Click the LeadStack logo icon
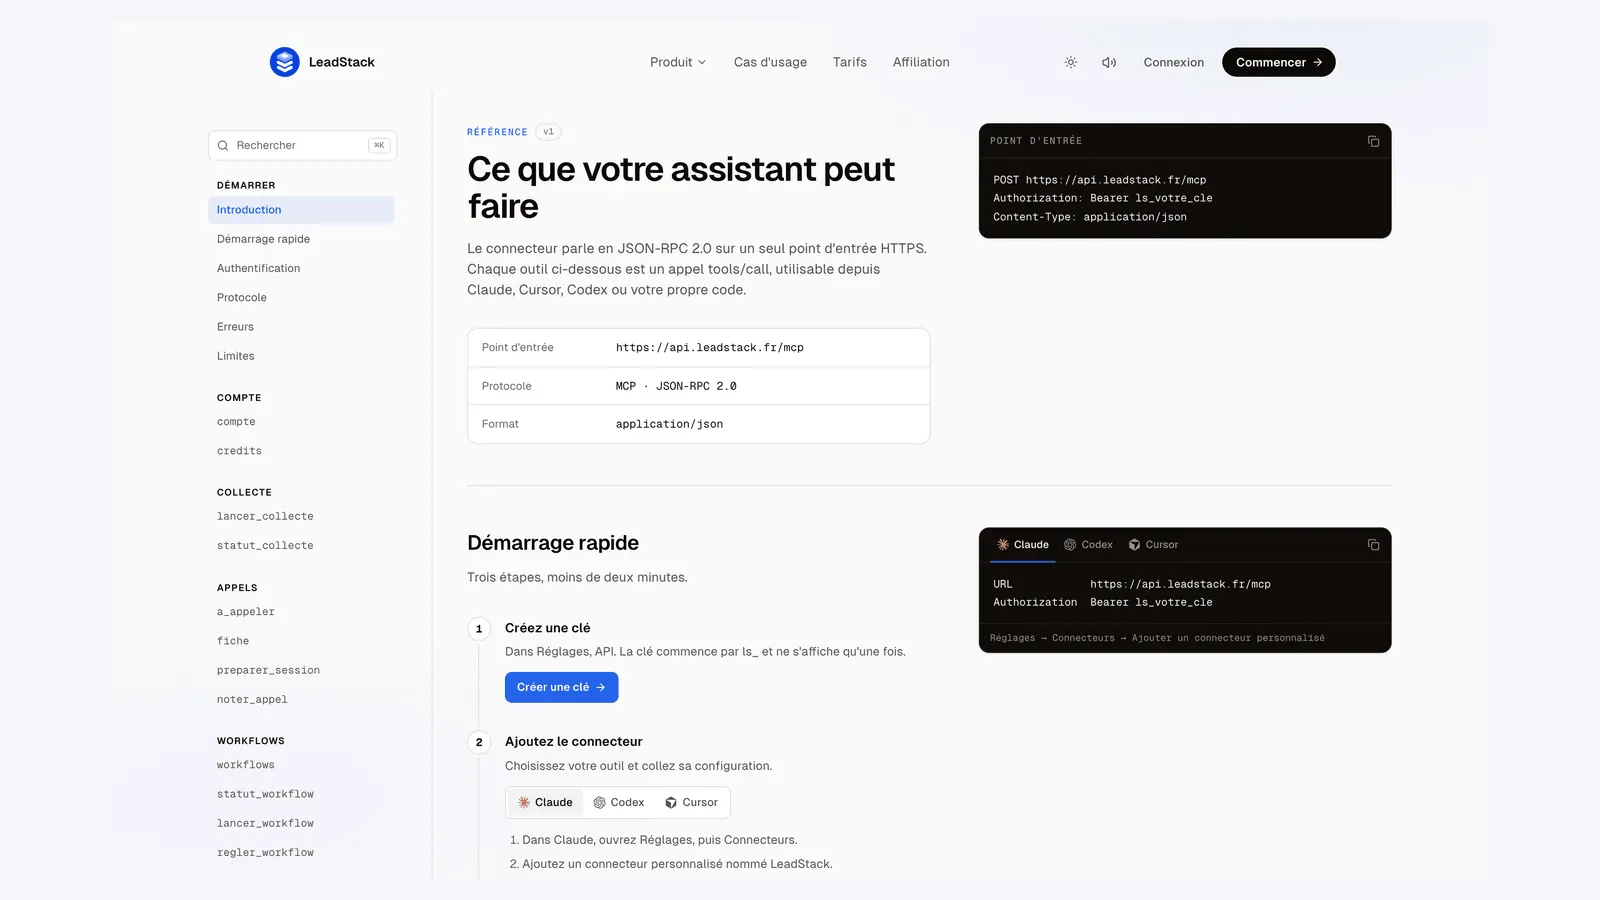Image resolution: width=1600 pixels, height=900 pixels. 285,62
